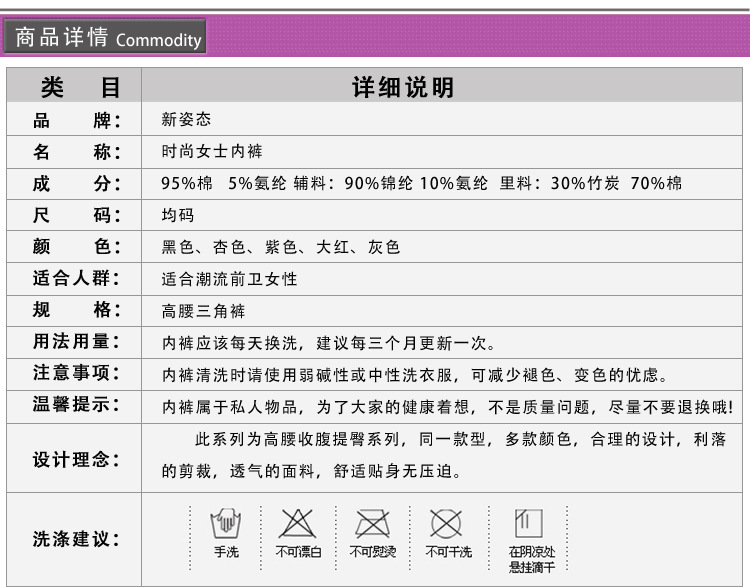The height and width of the screenshot is (587, 750).
Task: Click the 详细说明 column header
Action: (403, 88)
